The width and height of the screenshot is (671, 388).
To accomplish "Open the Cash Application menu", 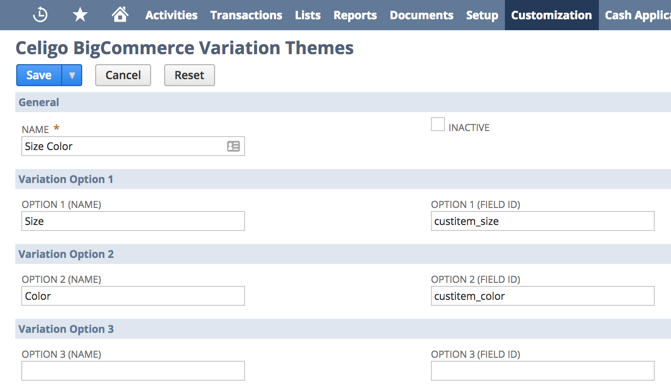I will click(638, 15).
